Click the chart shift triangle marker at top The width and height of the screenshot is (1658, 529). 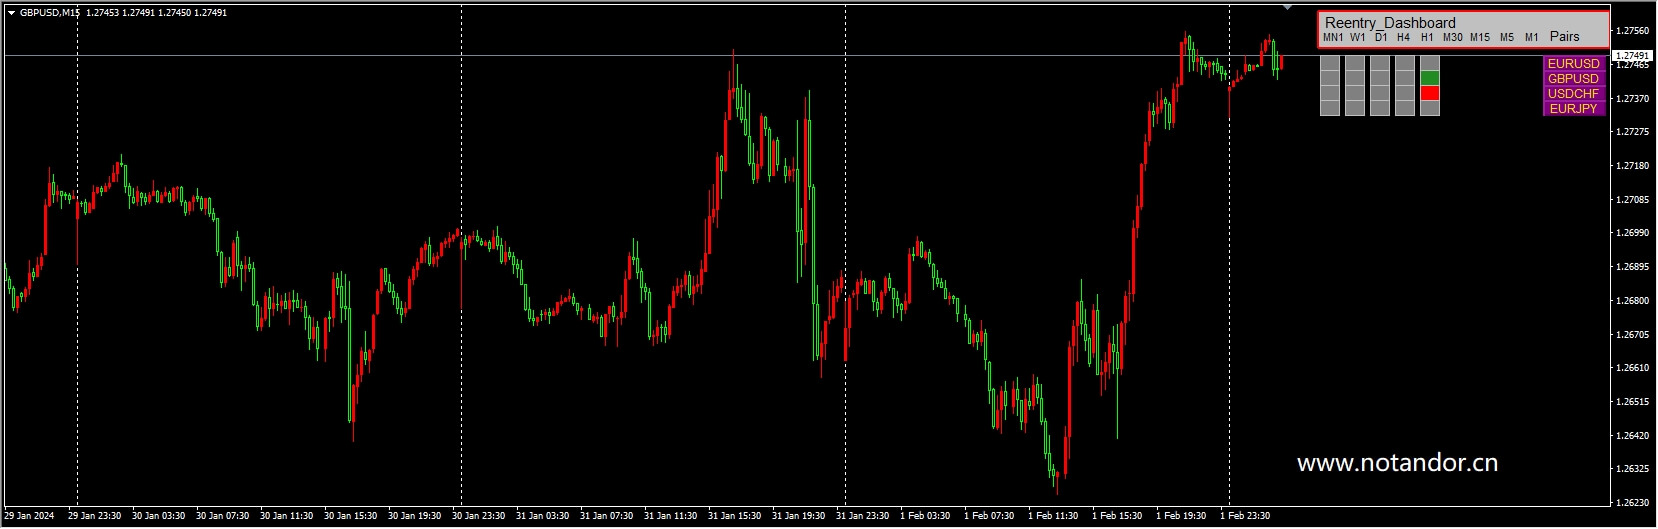click(1288, 6)
